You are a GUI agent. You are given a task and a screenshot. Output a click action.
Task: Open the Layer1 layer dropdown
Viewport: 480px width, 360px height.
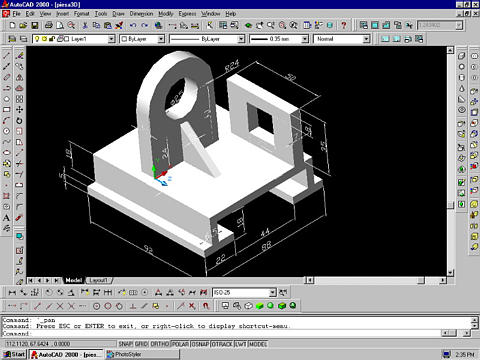pyautogui.click(x=111, y=39)
